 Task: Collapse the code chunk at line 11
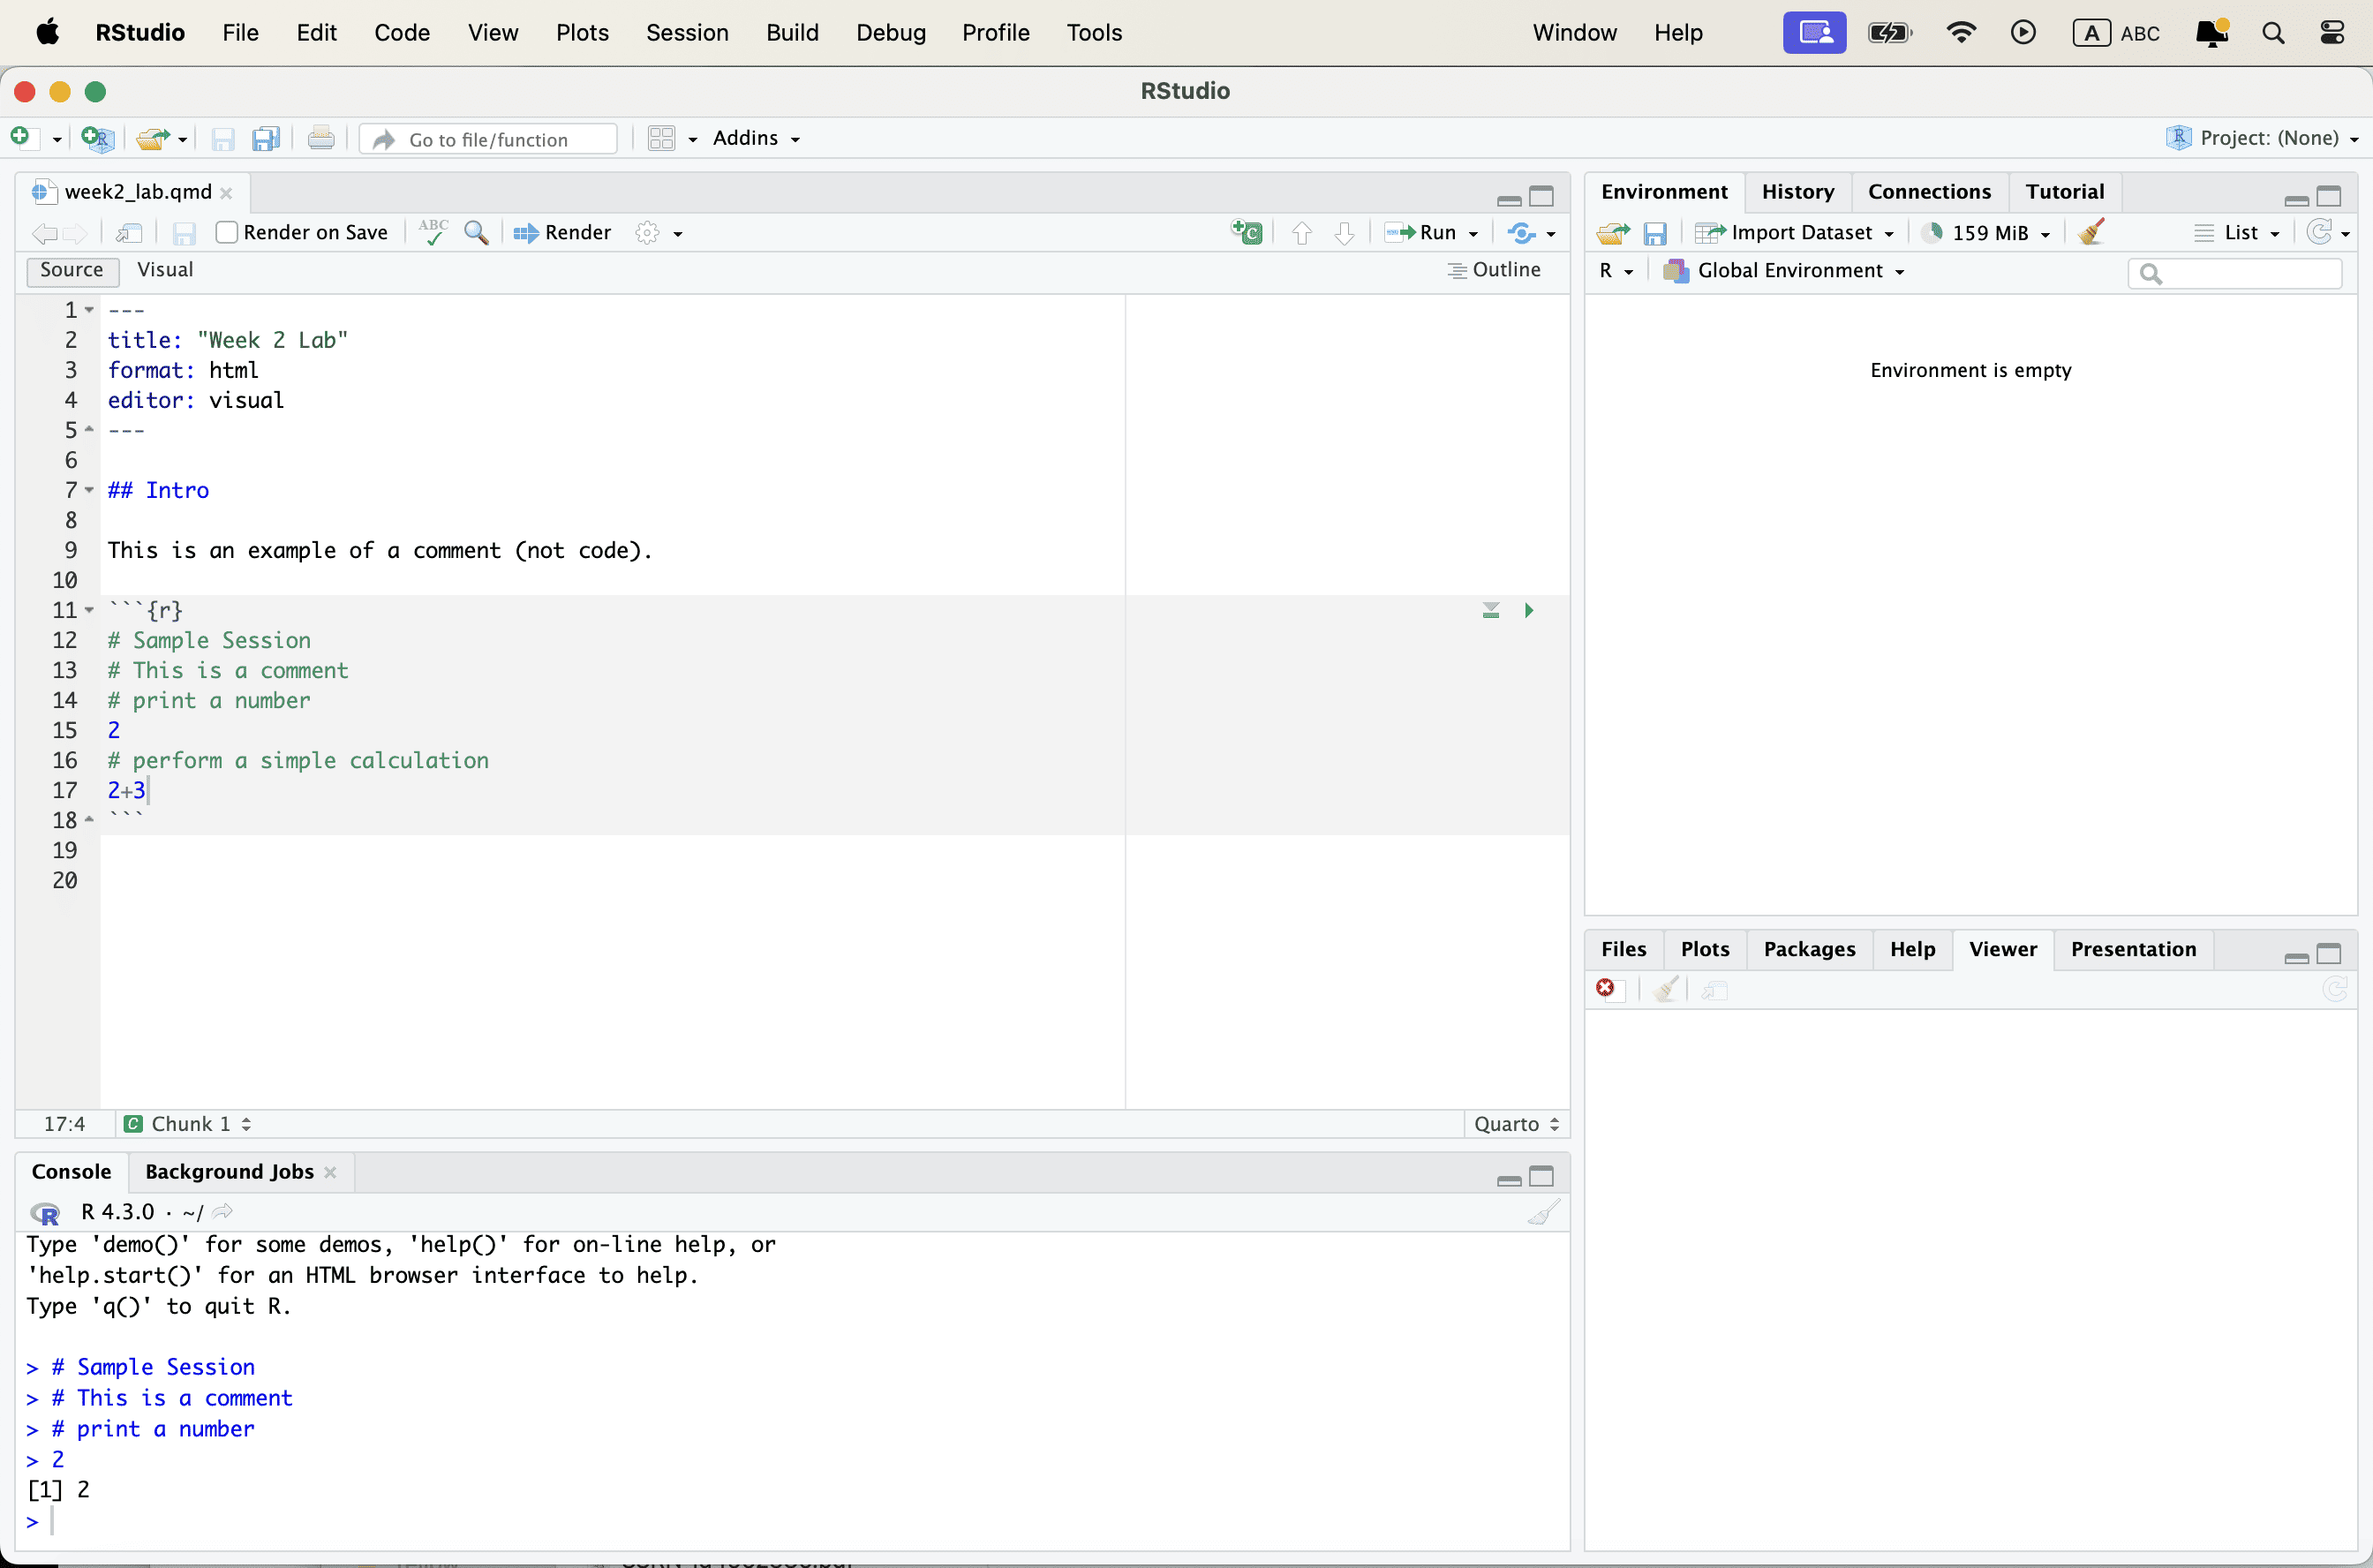[89, 610]
